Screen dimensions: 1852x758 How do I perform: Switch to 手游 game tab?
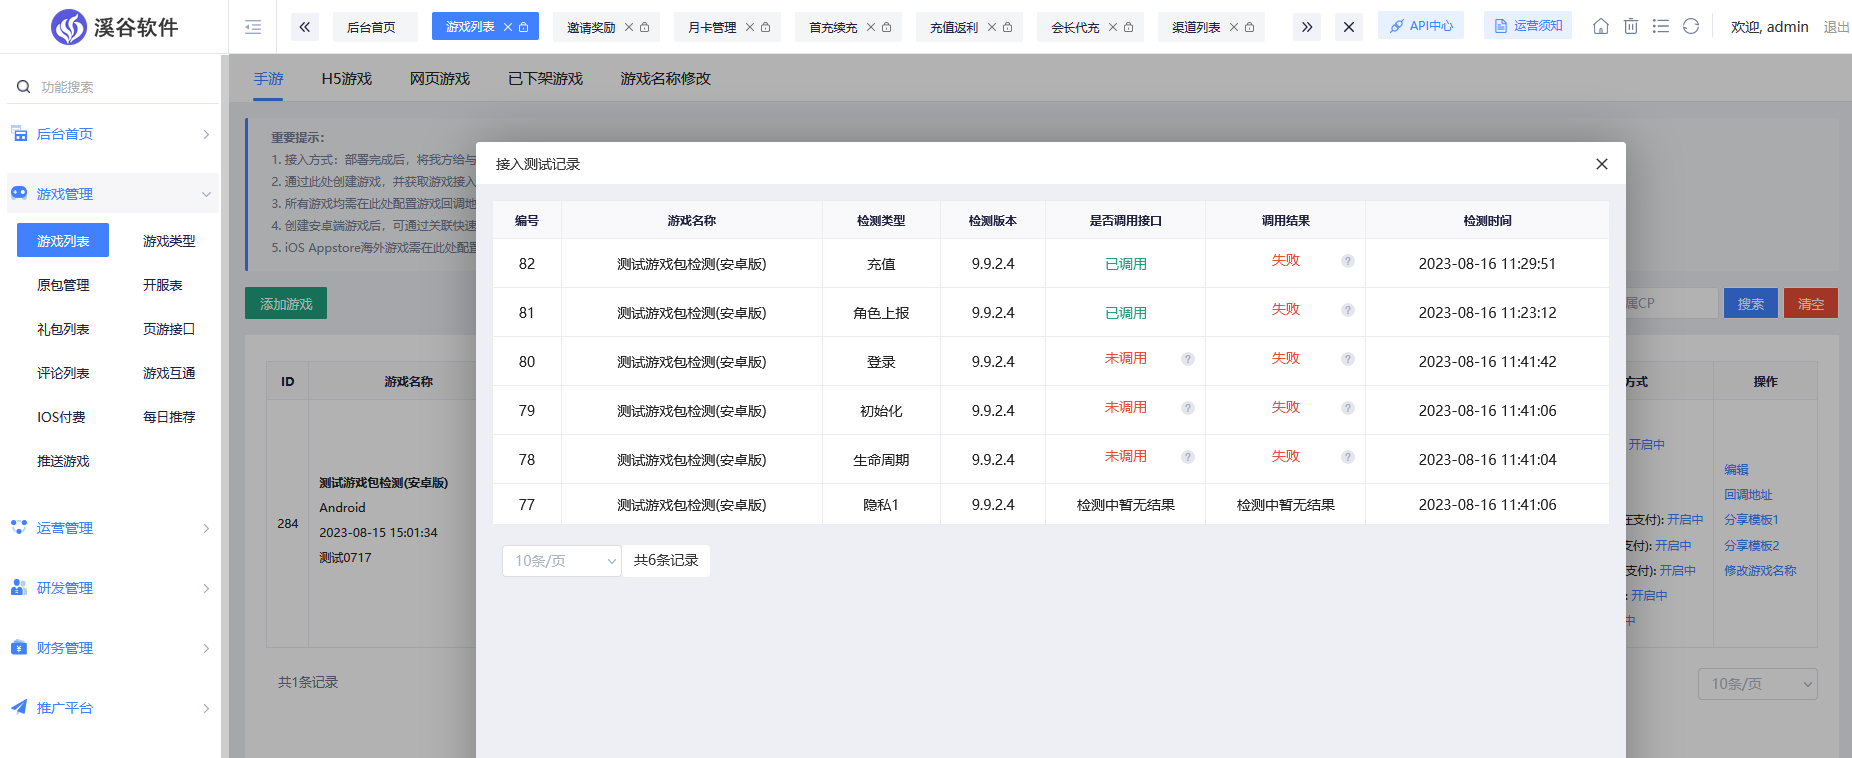click(x=268, y=78)
